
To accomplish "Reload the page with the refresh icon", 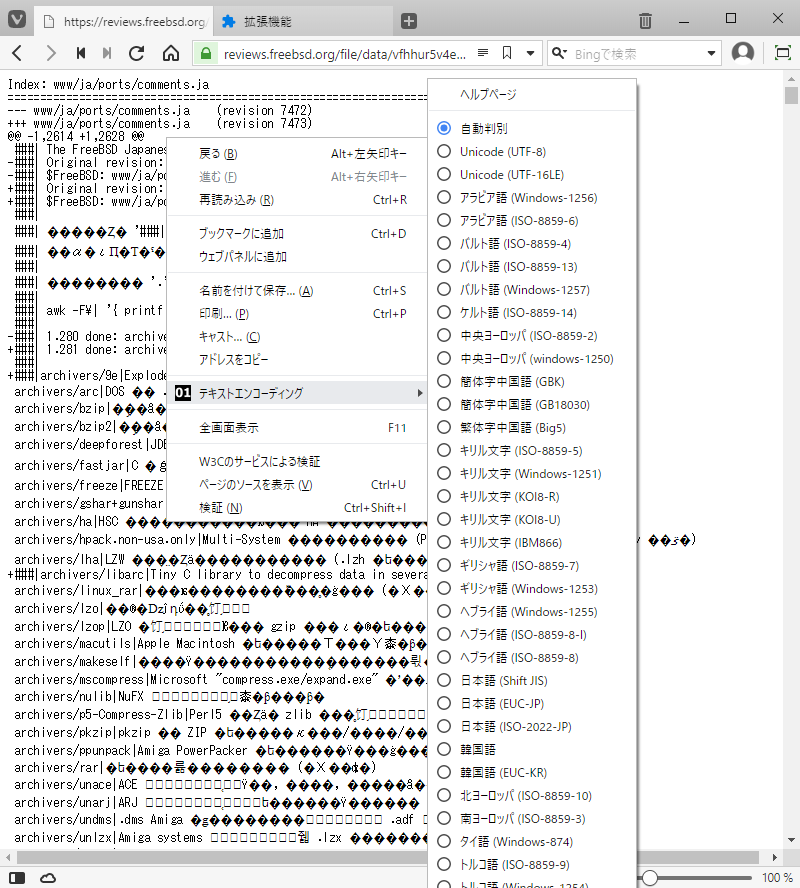I will pyautogui.click(x=136, y=53).
